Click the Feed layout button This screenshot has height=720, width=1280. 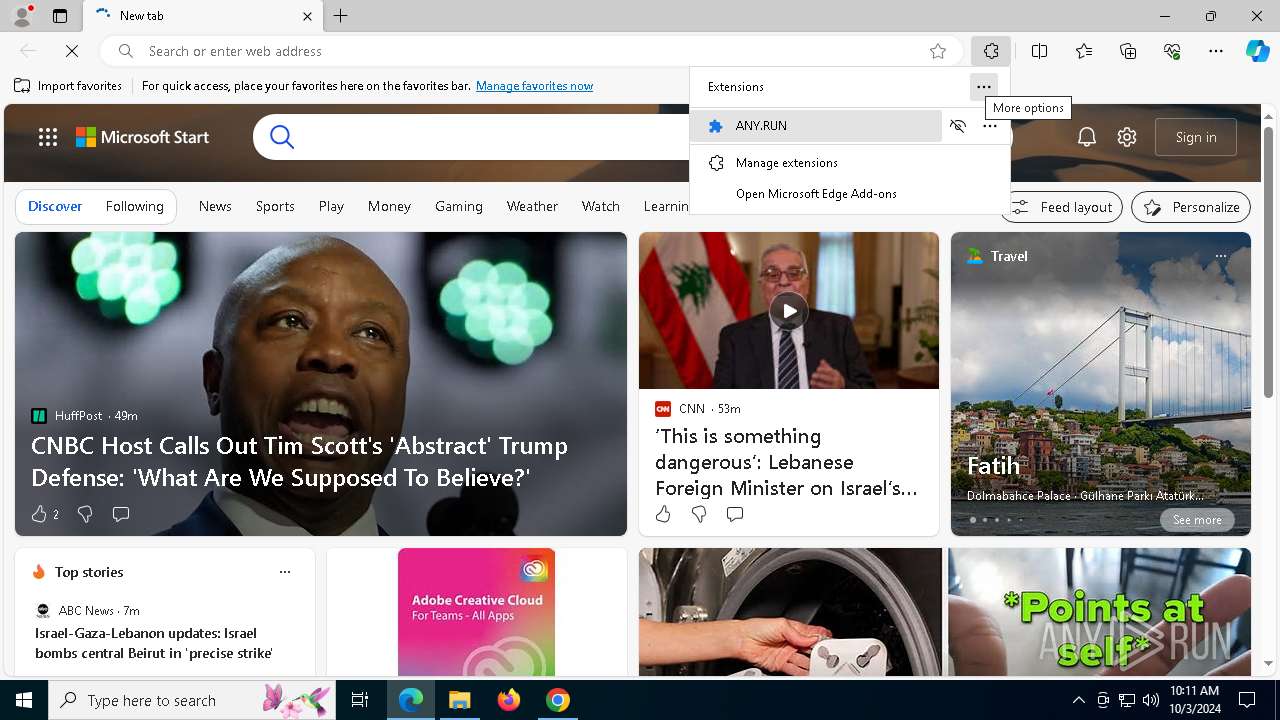(1062, 207)
